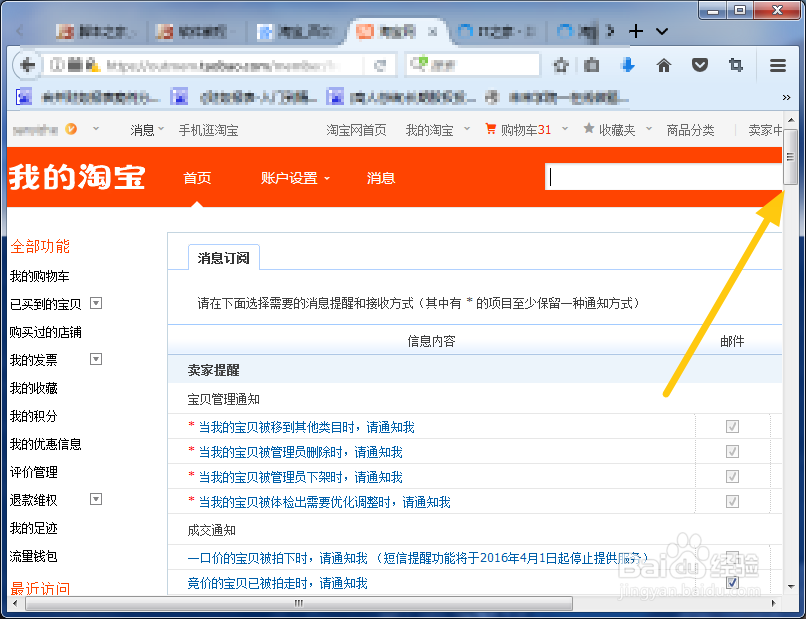Click the horizontal scrollbar right arrow
806x619 pixels.
pos(775,603)
